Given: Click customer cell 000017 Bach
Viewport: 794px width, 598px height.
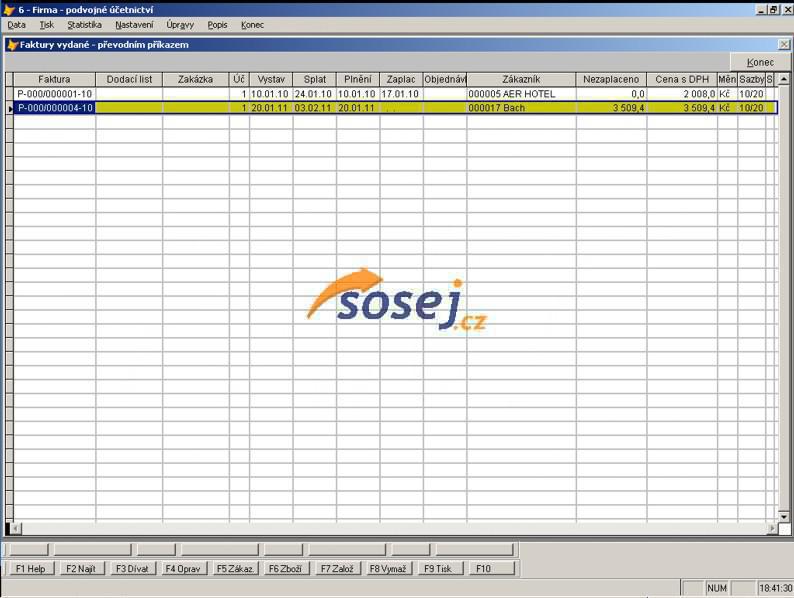Looking at the screenshot, I should 520,108.
